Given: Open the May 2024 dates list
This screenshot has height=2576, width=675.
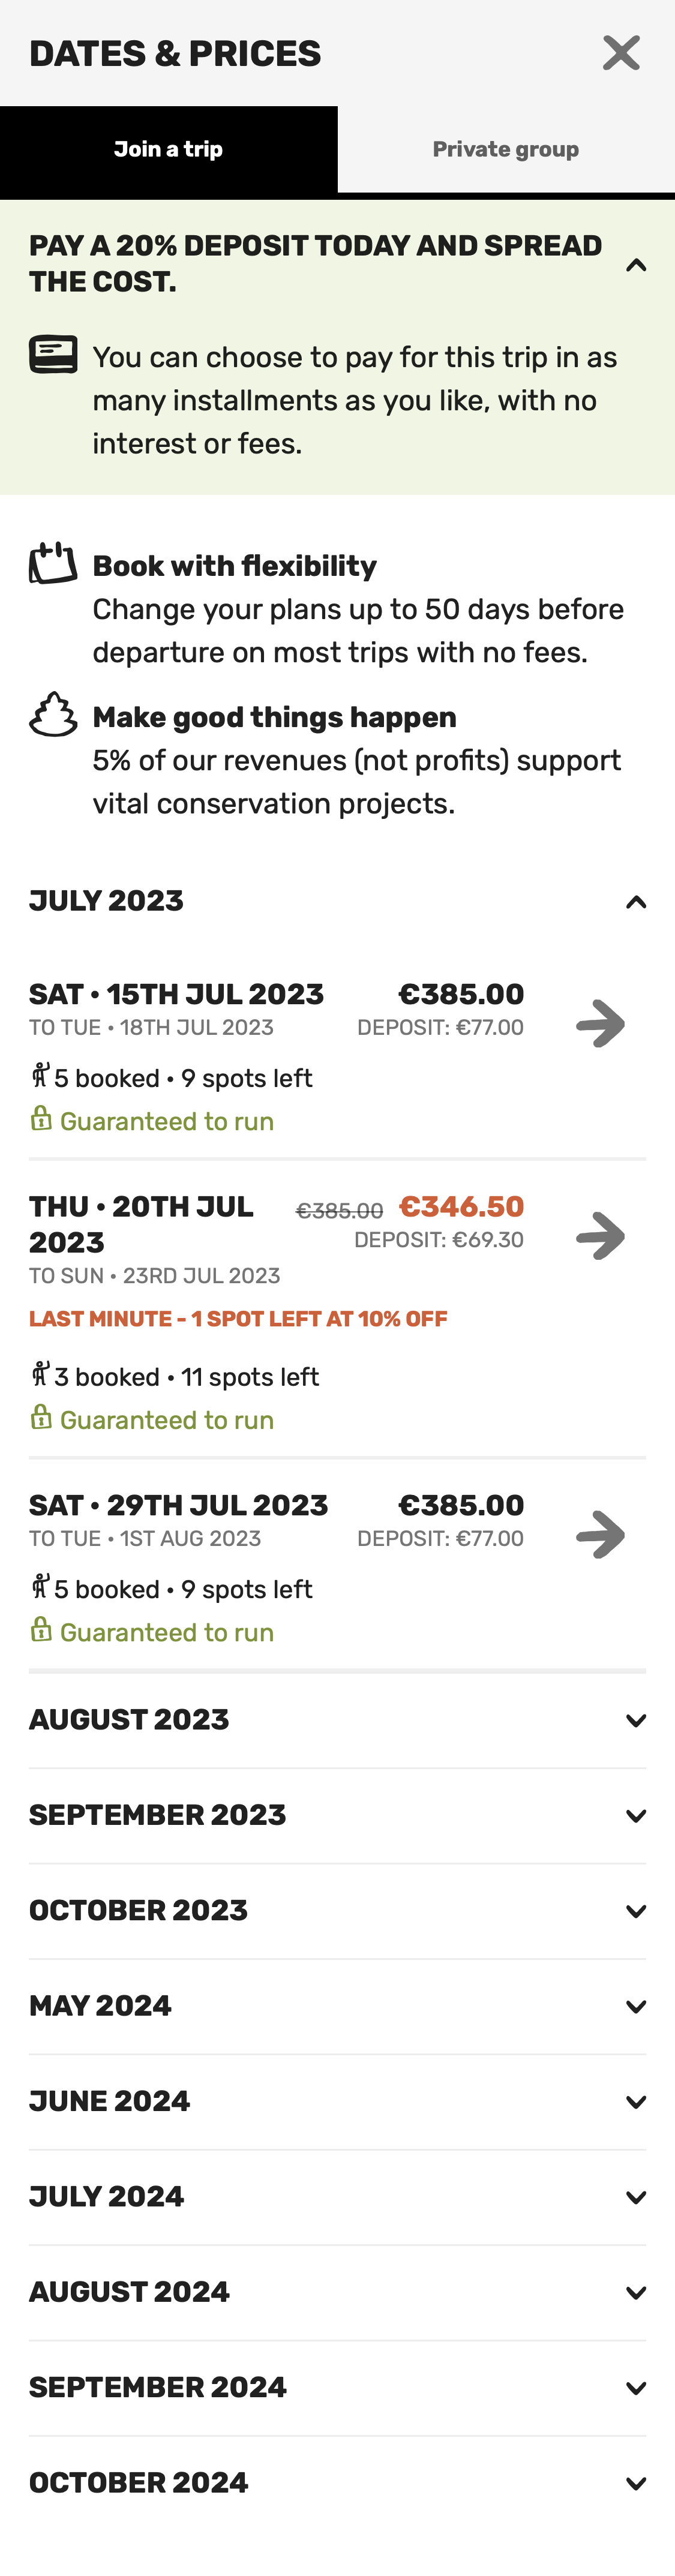Looking at the screenshot, I should pos(635,2006).
